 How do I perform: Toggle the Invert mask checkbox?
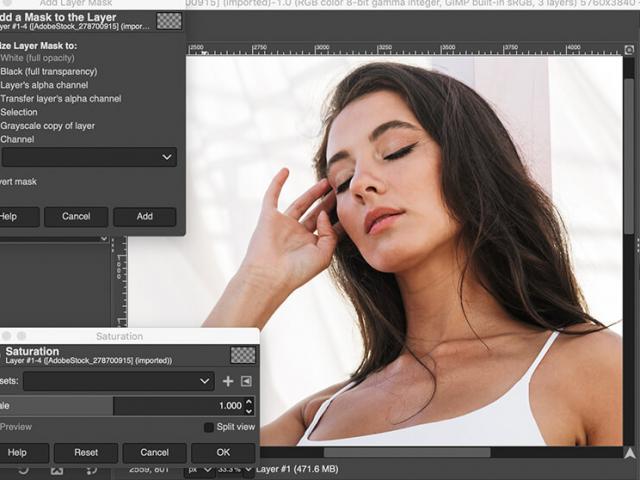click(x=18, y=182)
